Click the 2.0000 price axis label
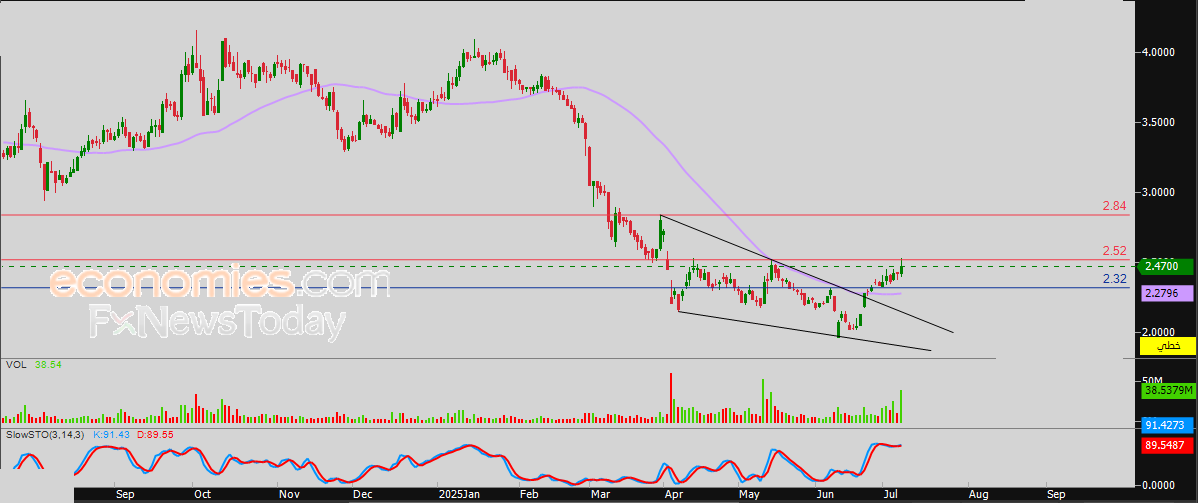This screenshot has height=503, width=1198. pos(1158,333)
